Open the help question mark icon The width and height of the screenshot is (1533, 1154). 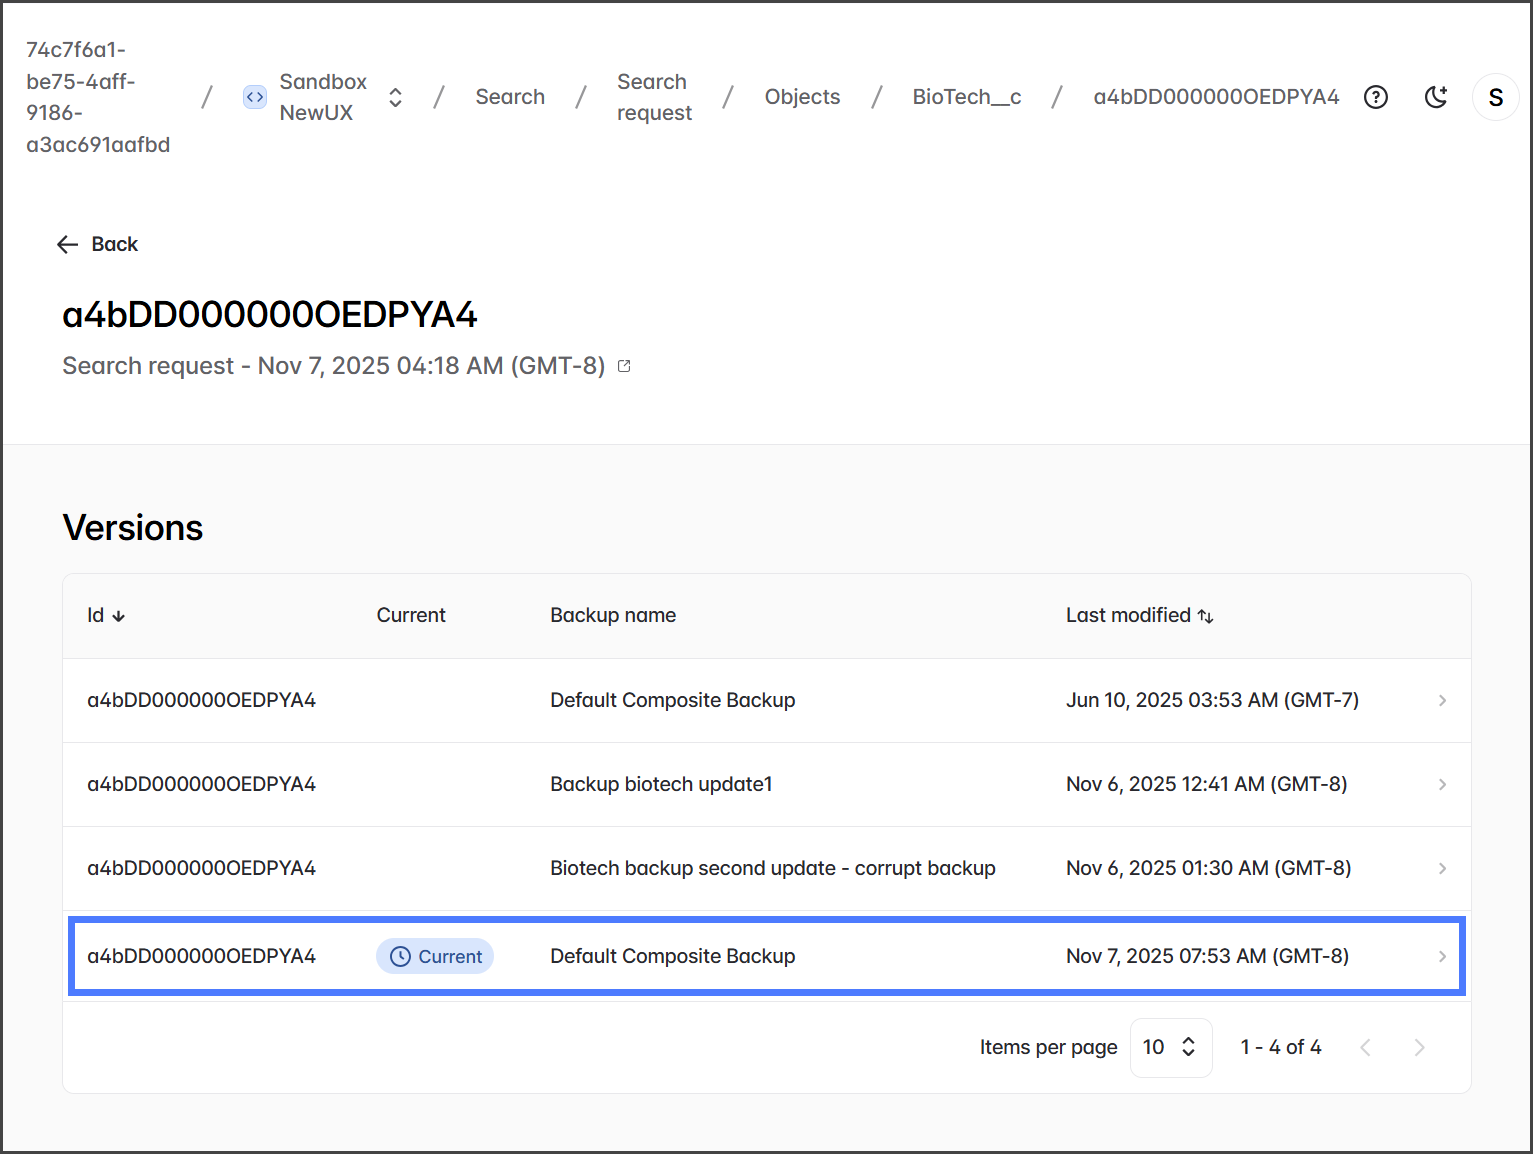coord(1376,97)
